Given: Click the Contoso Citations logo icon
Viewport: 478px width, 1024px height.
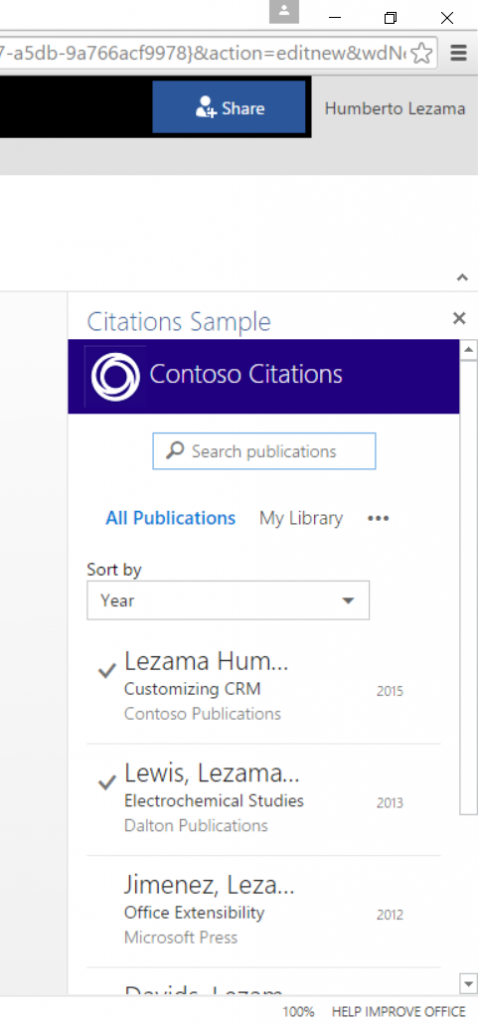Looking at the screenshot, I should click(116, 376).
